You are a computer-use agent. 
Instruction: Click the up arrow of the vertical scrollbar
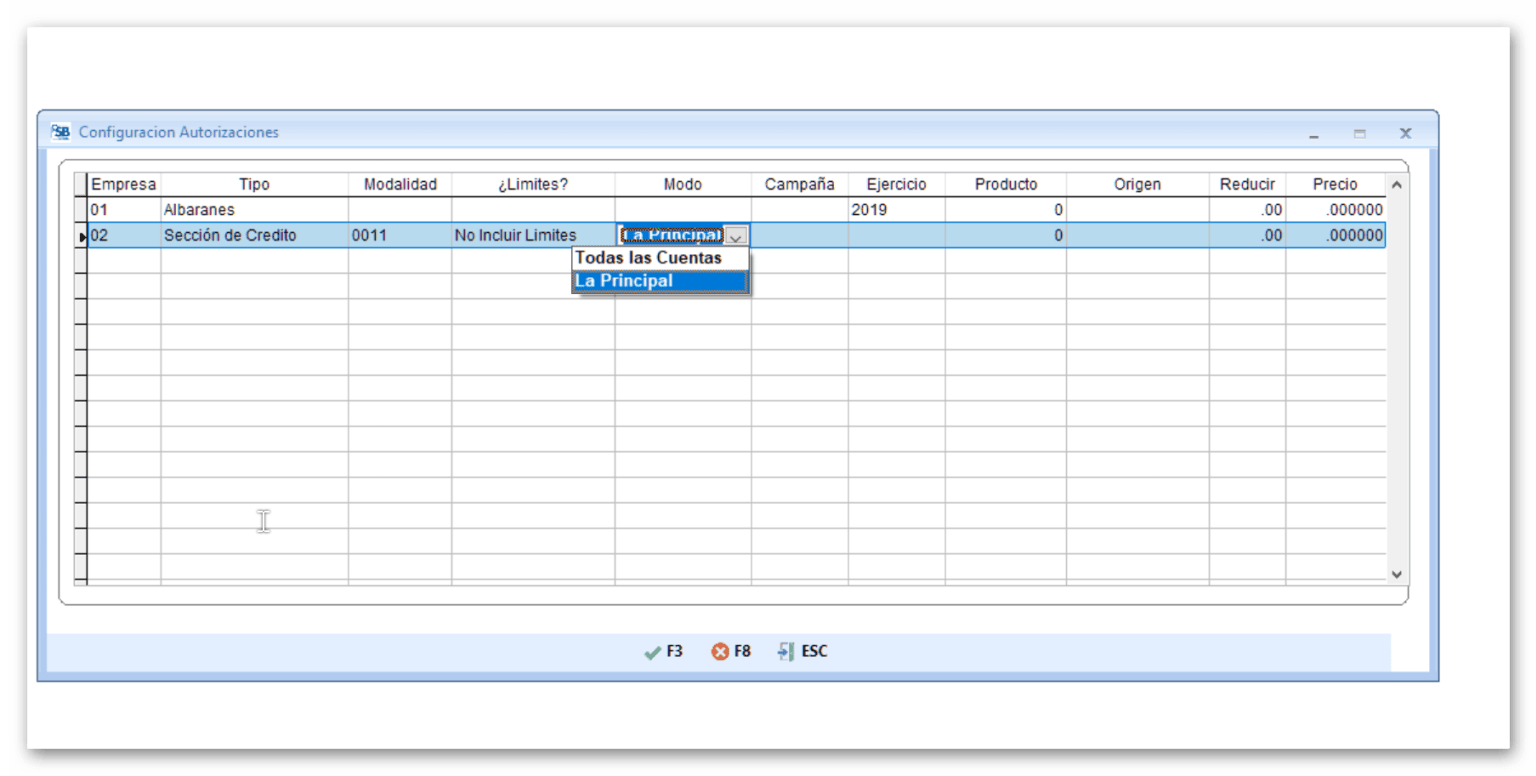click(x=1396, y=184)
